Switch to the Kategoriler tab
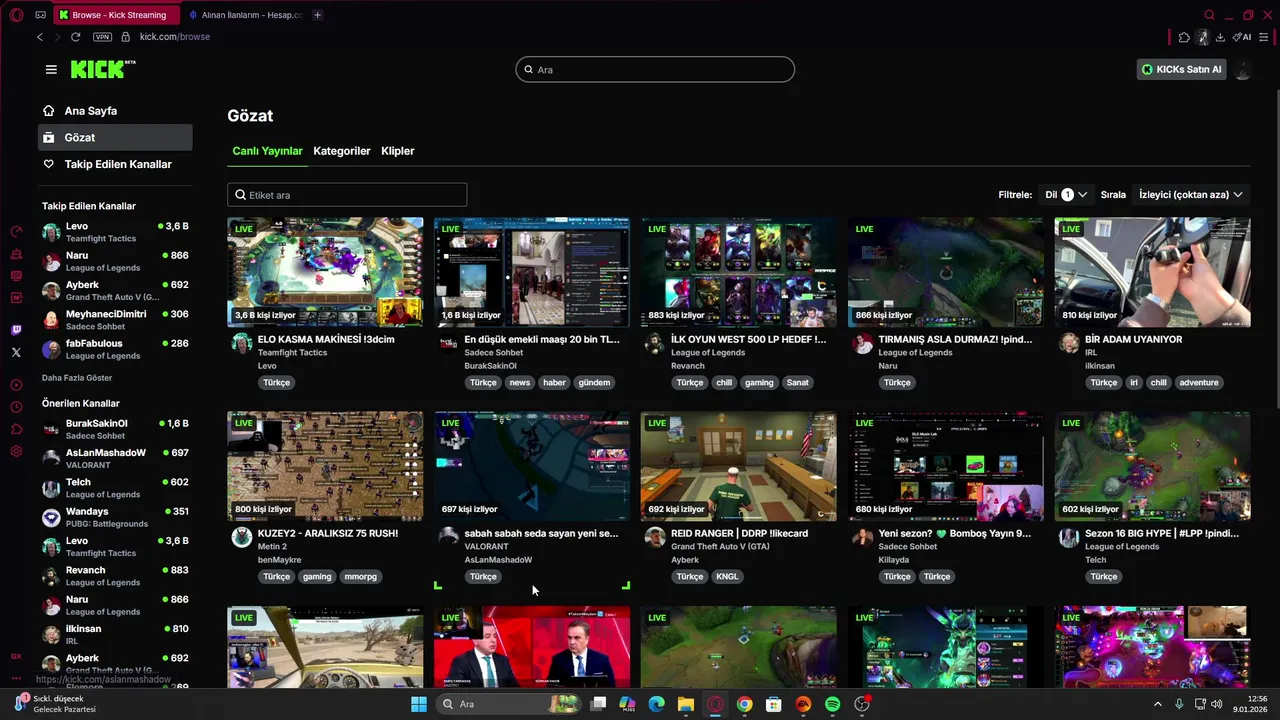1280x720 pixels. [342, 151]
